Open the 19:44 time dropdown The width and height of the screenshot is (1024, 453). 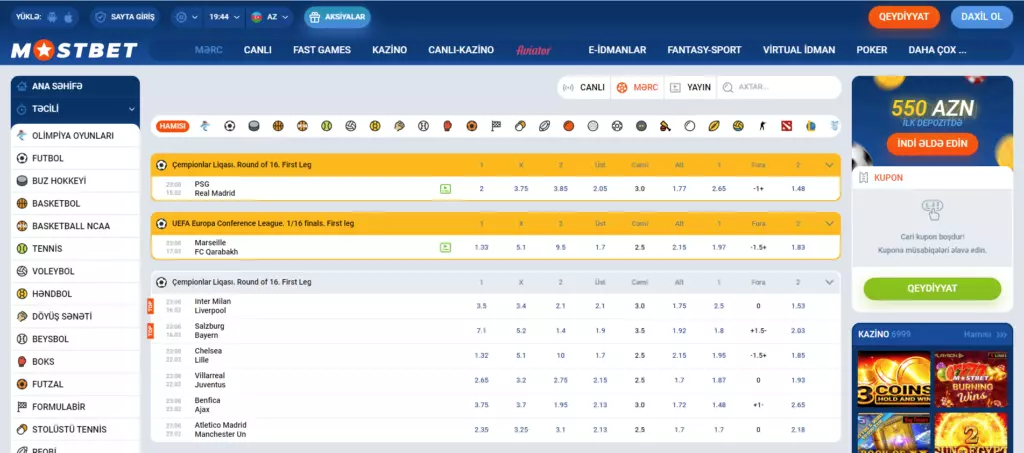[x=224, y=18]
